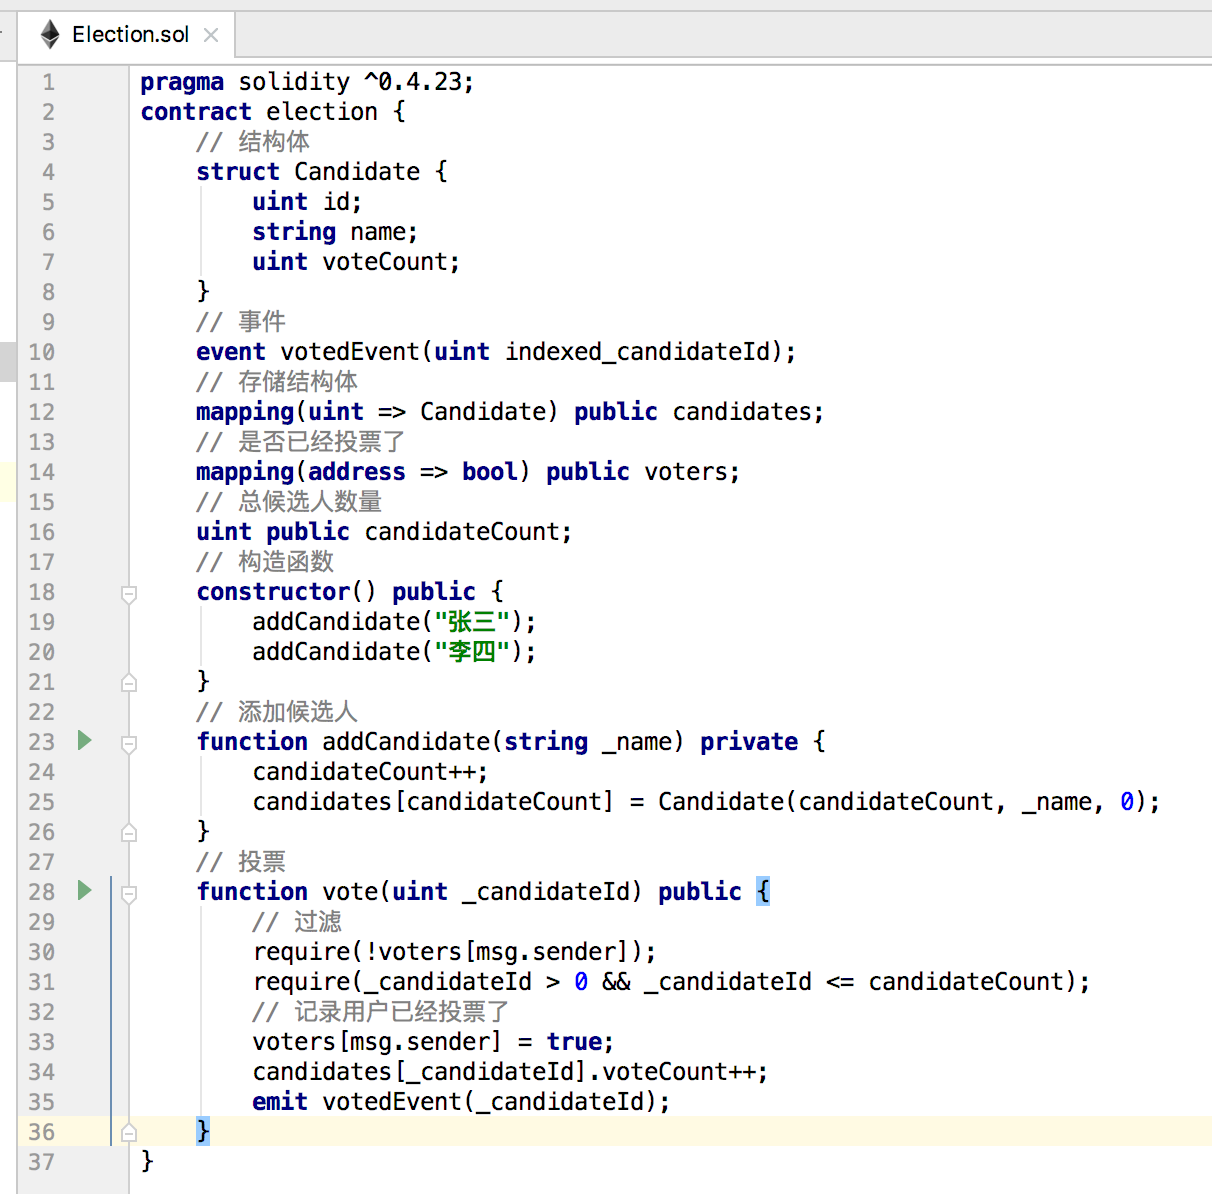The width and height of the screenshot is (1212, 1194).
Task: Click 'Candidate' in struct declaration
Action: [x=357, y=172]
